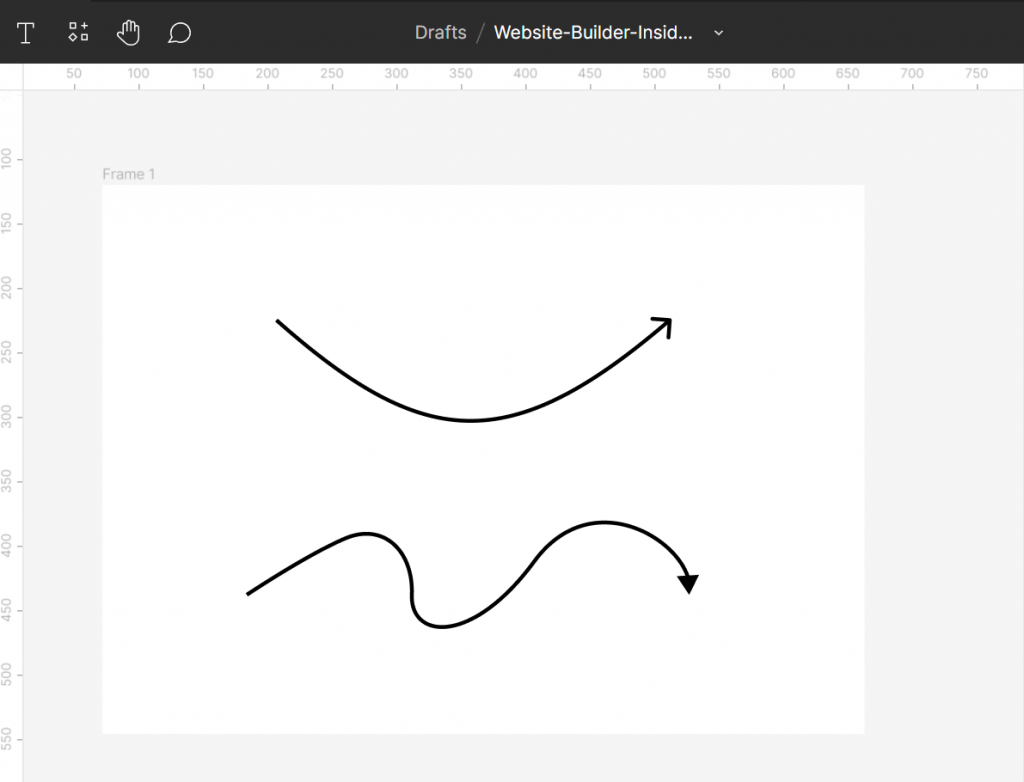Viewport: 1024px width, 782px height.
Task: Open options beside the document title
Action: pos(718,33)
